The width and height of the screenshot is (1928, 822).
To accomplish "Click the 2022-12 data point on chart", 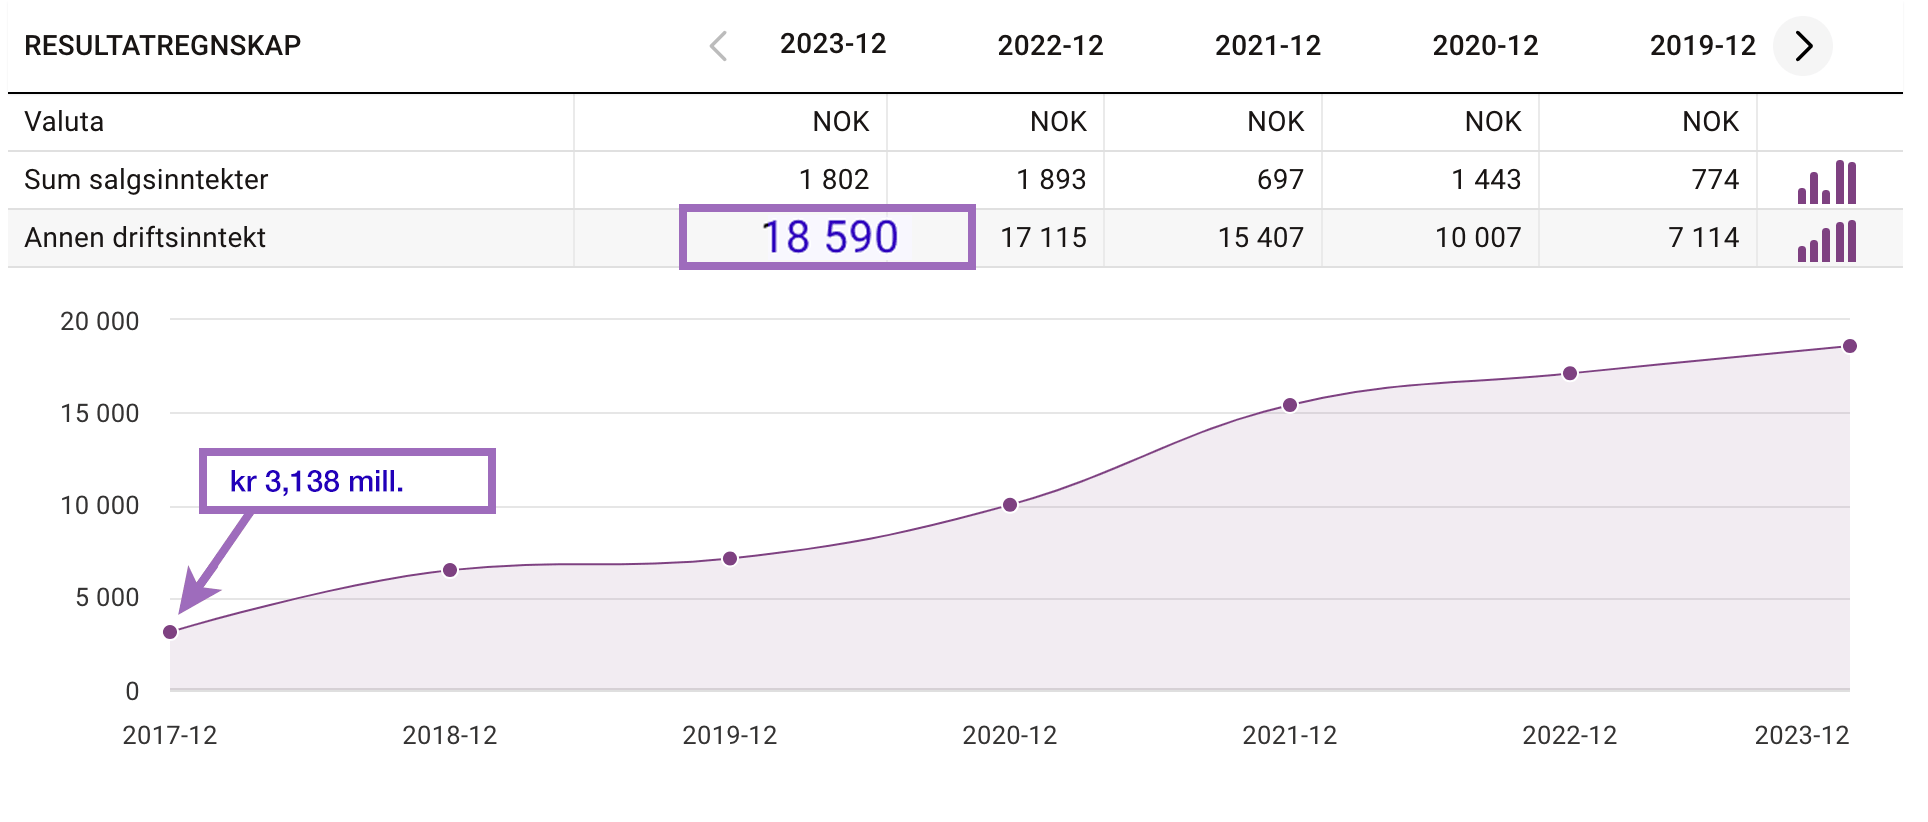I will (1570, 373).
